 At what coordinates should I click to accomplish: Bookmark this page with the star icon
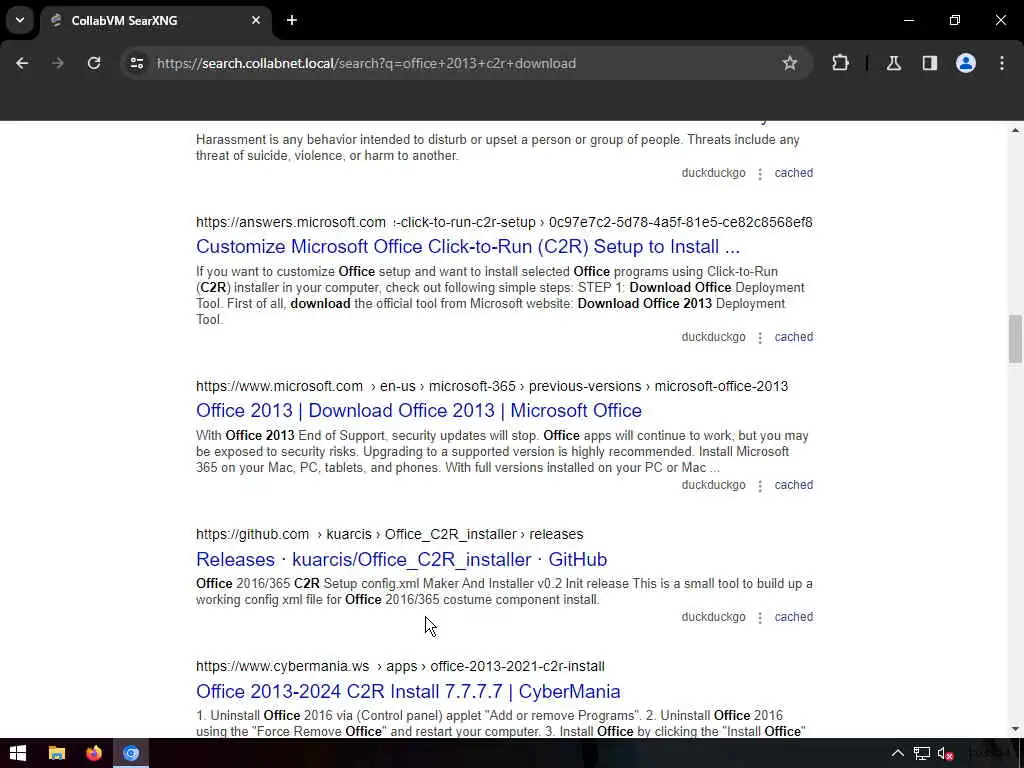click(790, 63)
